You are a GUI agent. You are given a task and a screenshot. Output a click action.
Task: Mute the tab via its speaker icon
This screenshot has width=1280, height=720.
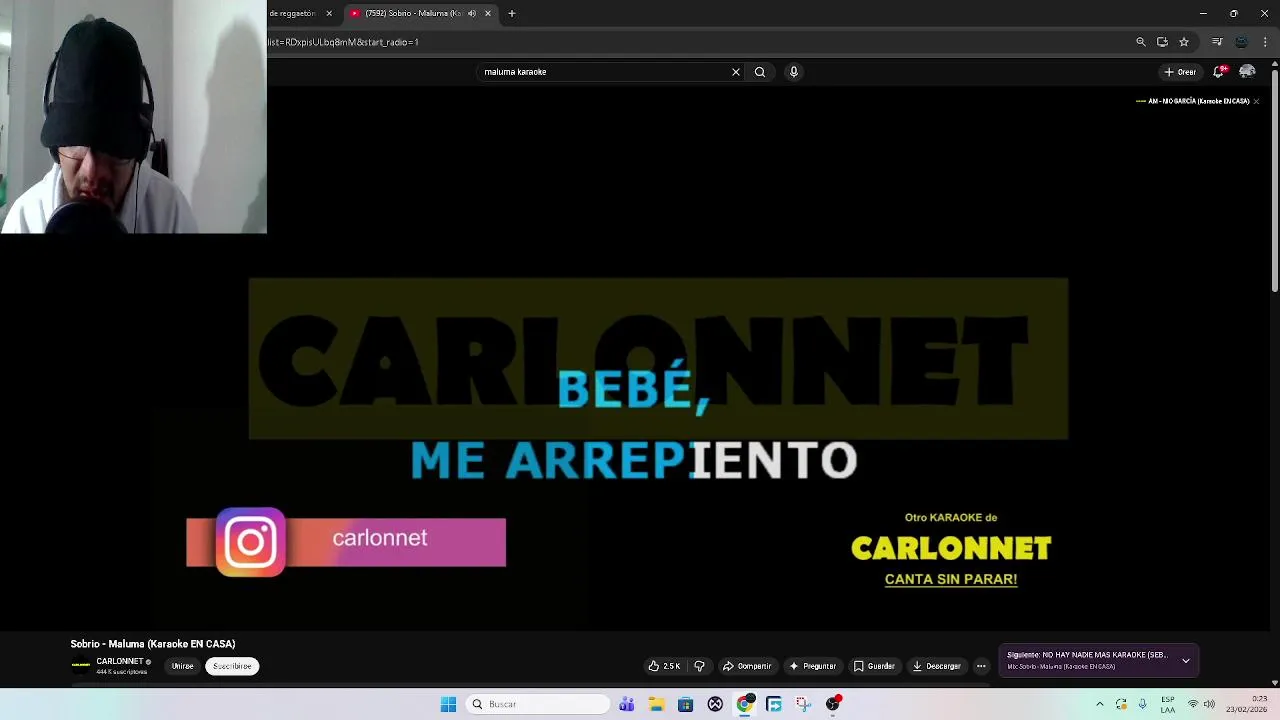pyautogui.click(x=472, y=14)
